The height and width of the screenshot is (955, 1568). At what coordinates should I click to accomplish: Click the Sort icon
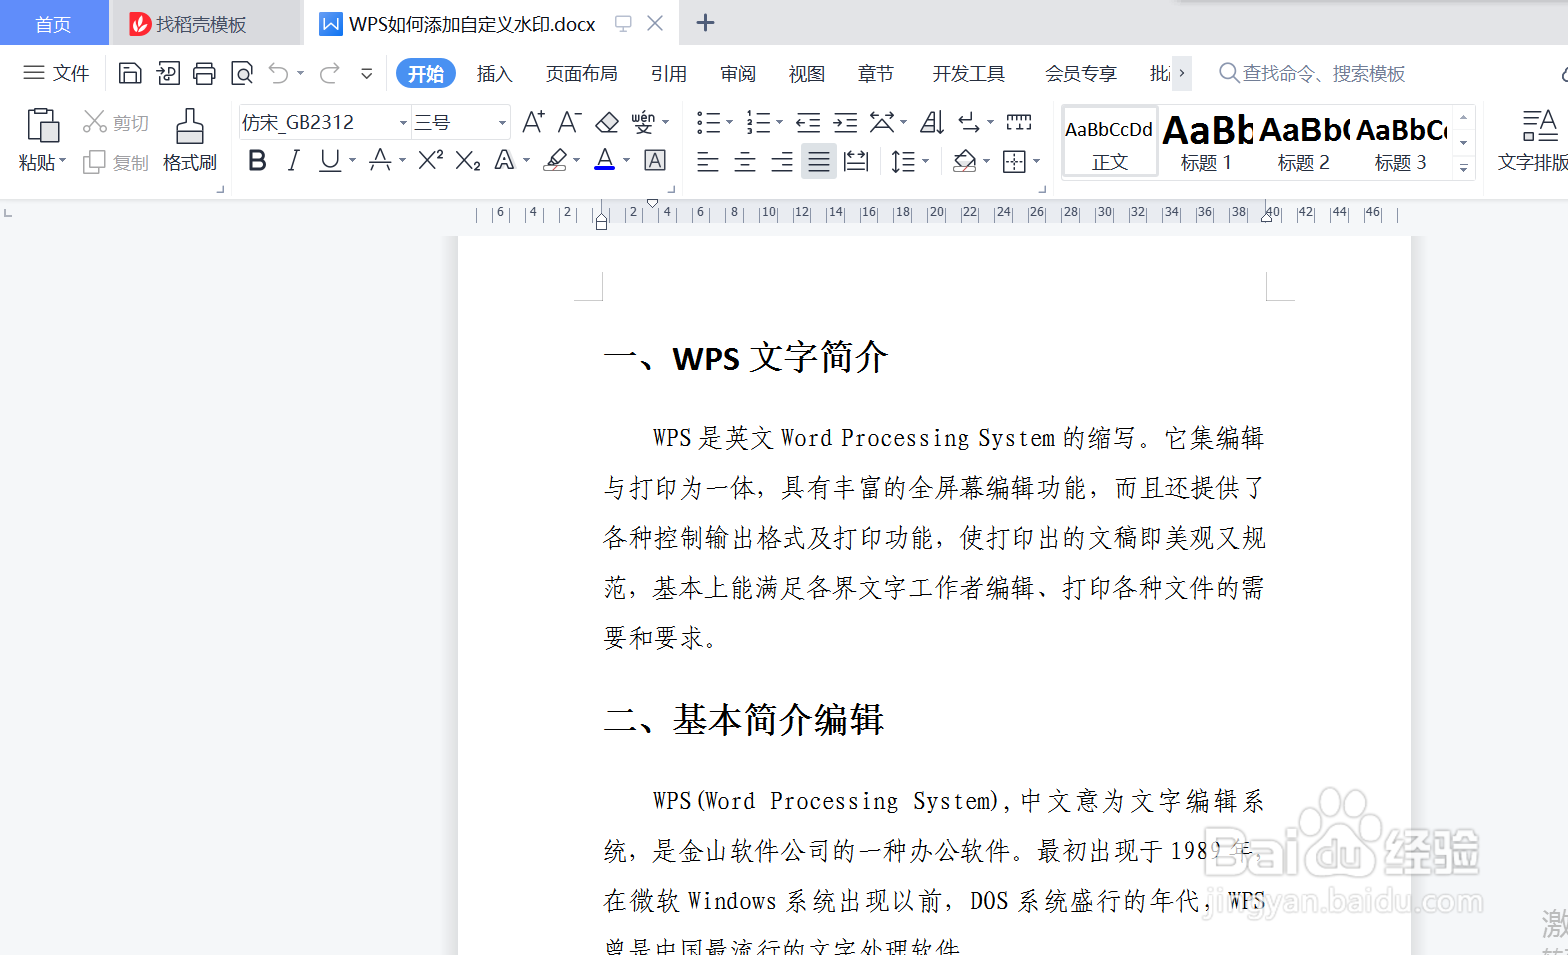(x=932, y=122)
